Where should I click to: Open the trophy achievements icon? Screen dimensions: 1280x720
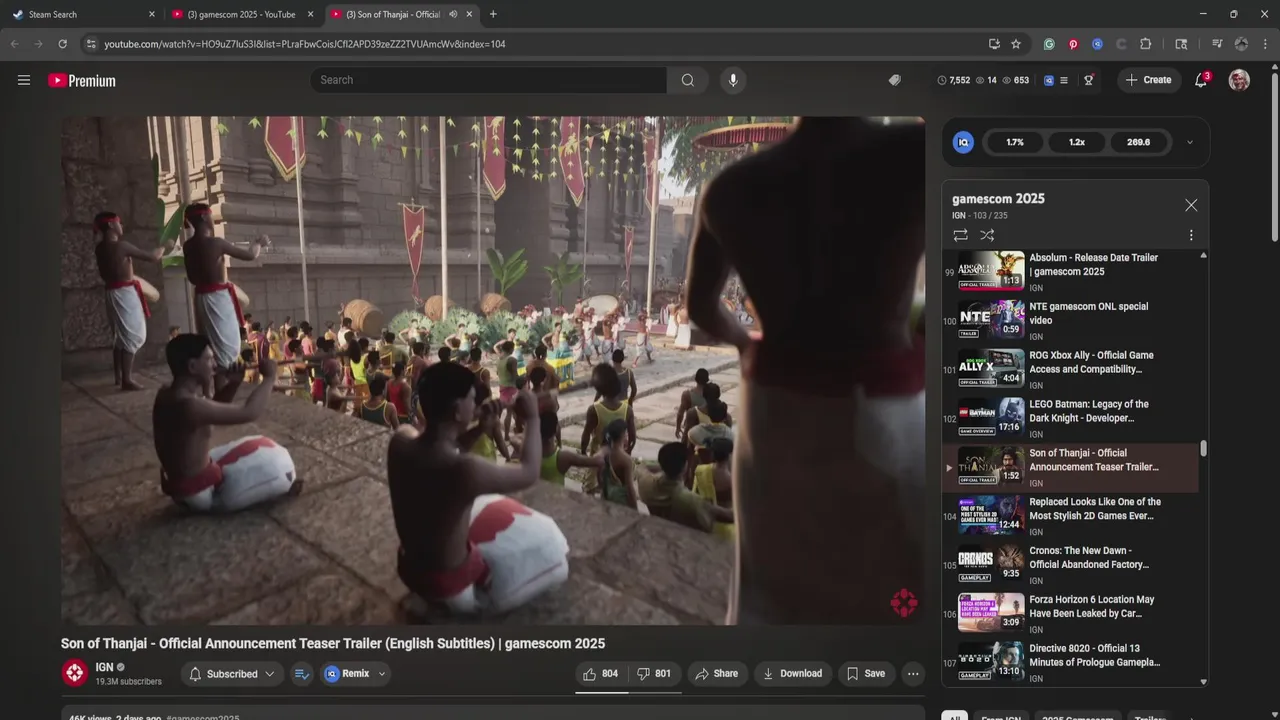pos(1089,80)
